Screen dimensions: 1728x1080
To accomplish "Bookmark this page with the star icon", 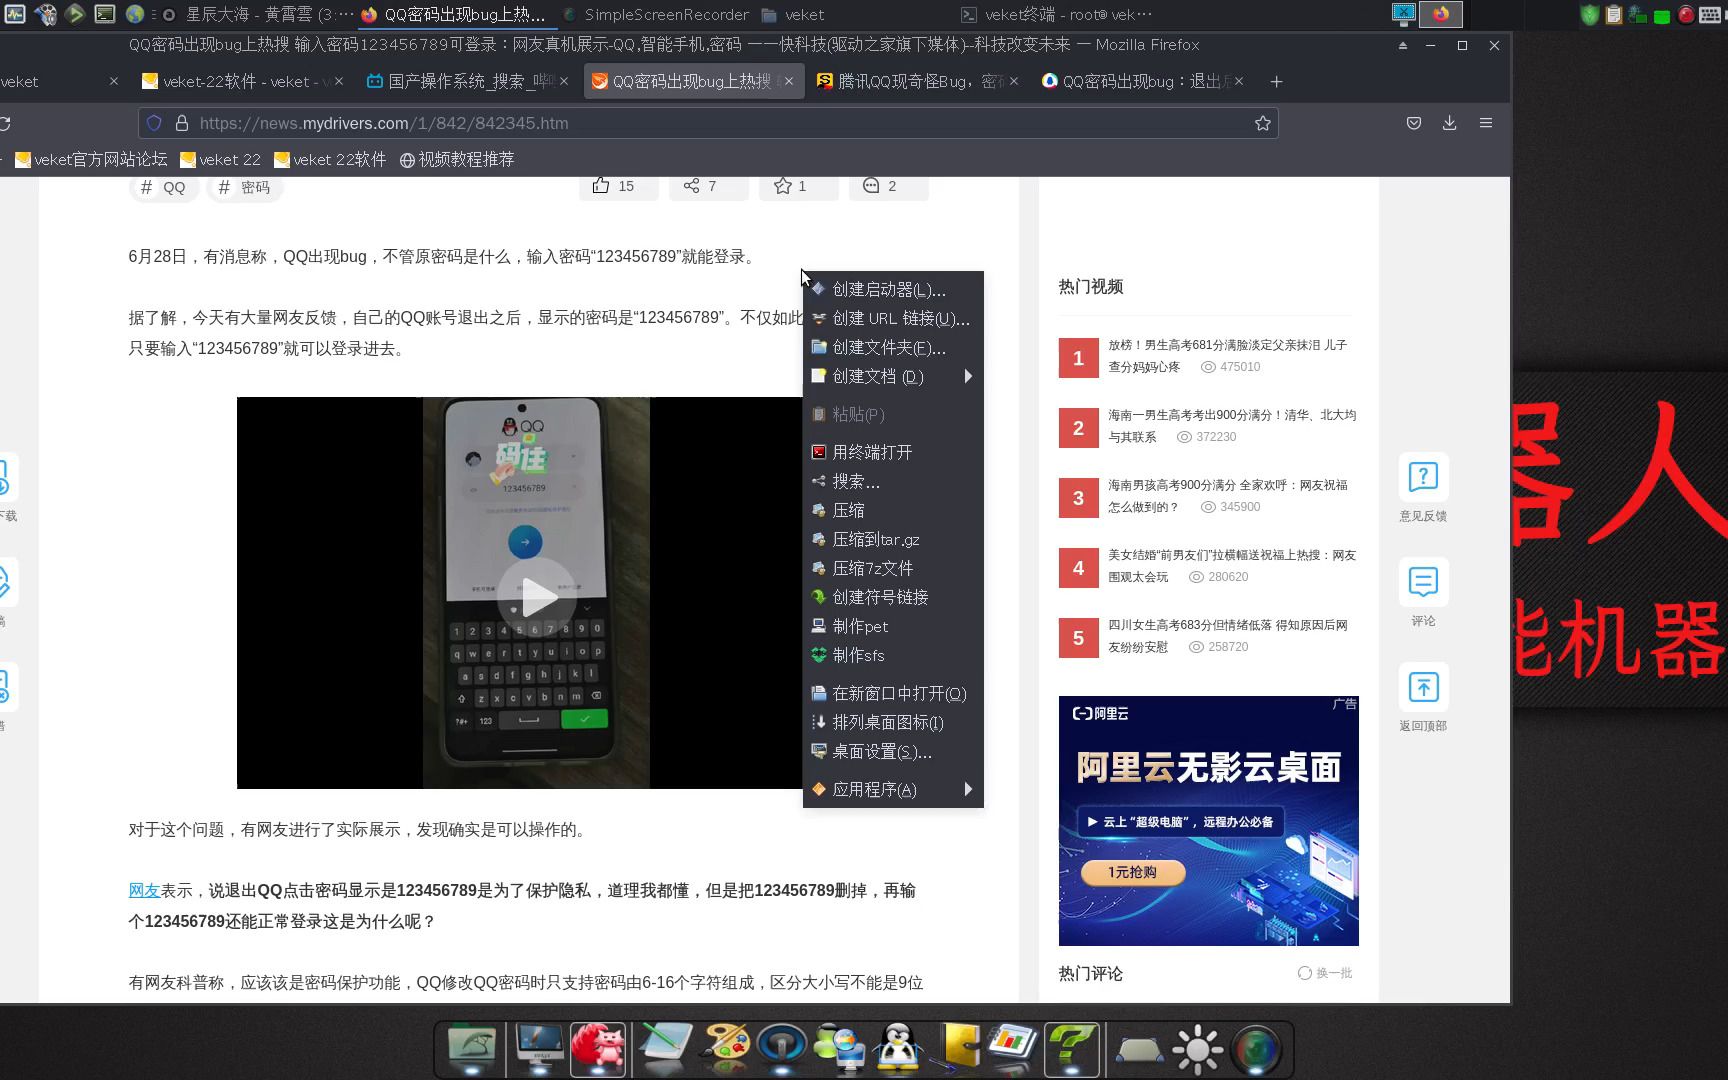I will [1263, 123].
